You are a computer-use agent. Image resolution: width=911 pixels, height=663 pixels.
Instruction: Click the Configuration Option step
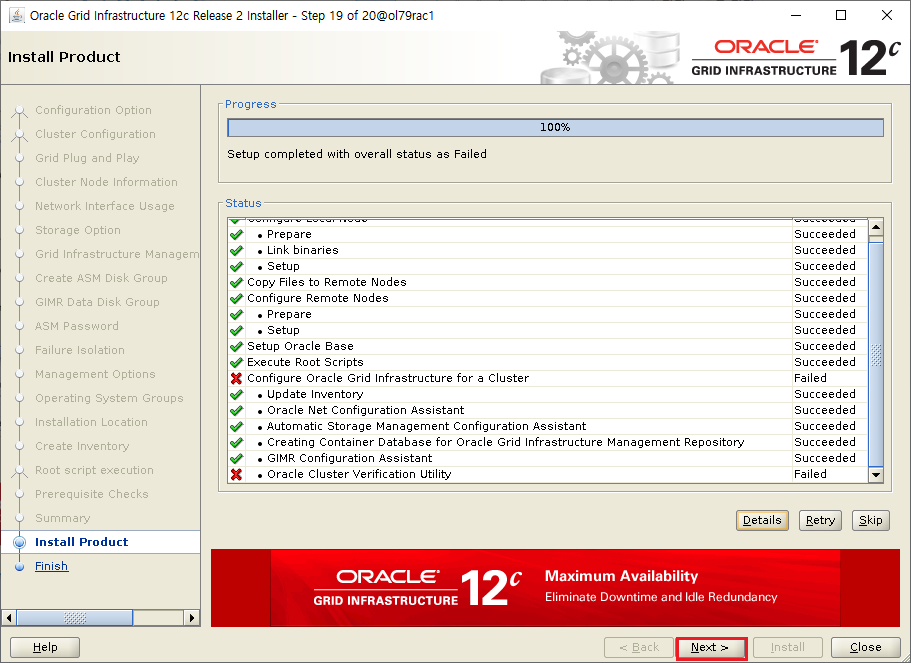pos(94,110)
